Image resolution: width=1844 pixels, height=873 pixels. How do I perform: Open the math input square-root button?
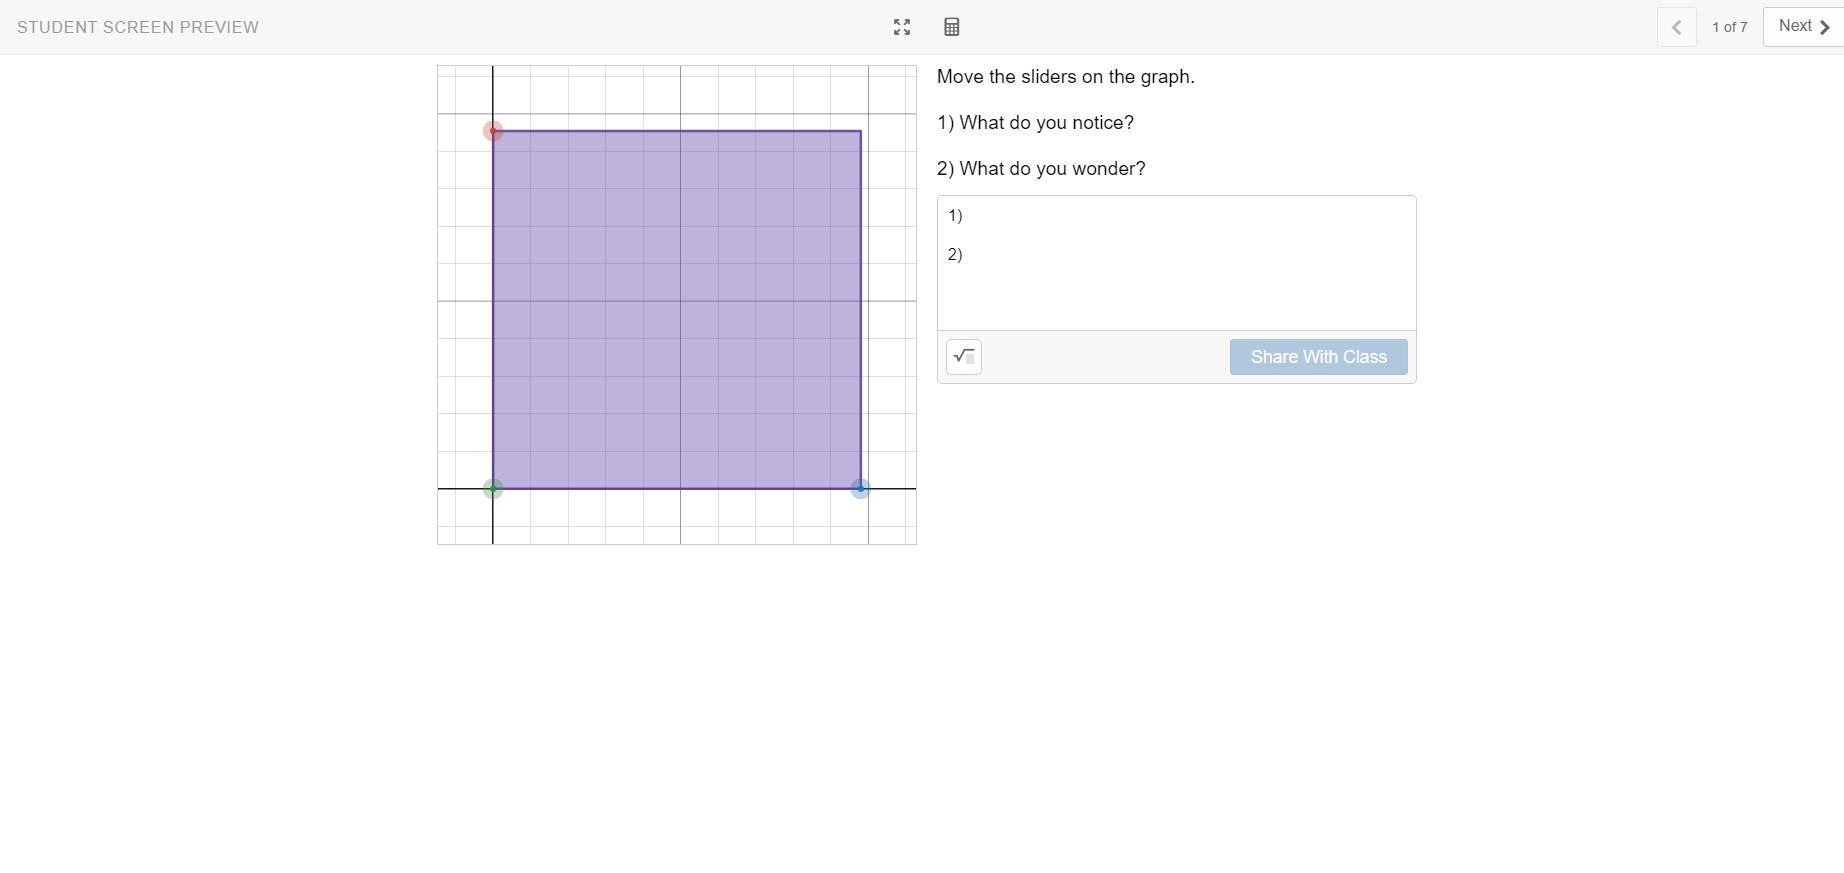(964, 357)
